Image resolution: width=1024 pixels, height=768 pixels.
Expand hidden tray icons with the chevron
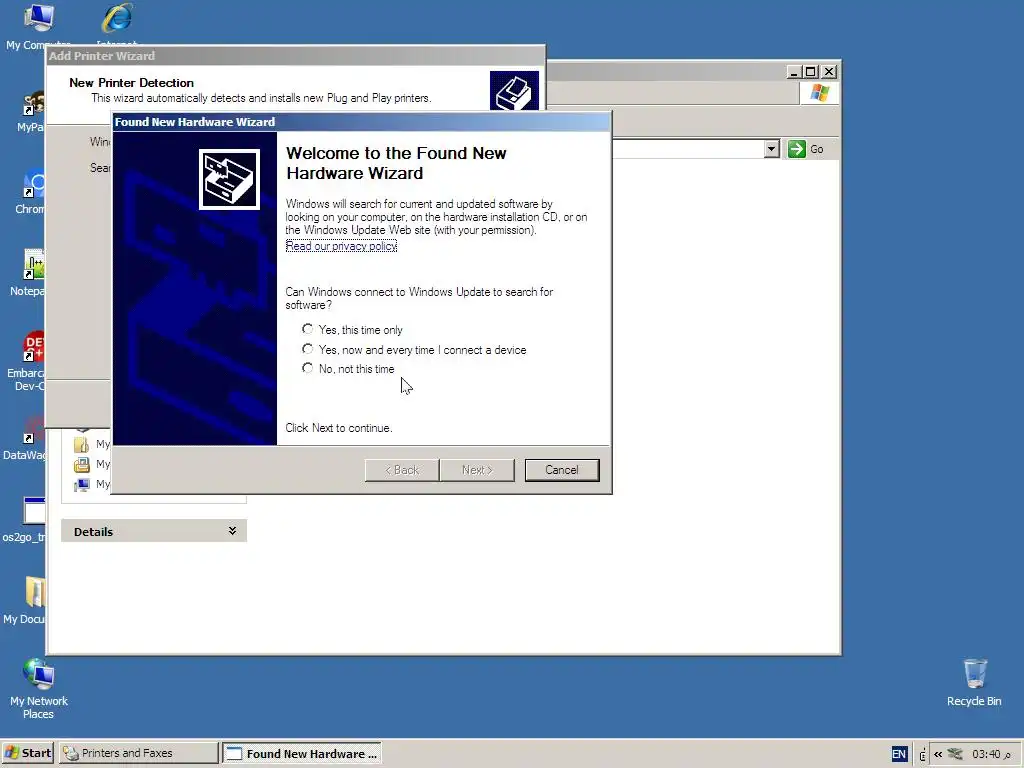[x=938, y=754]
